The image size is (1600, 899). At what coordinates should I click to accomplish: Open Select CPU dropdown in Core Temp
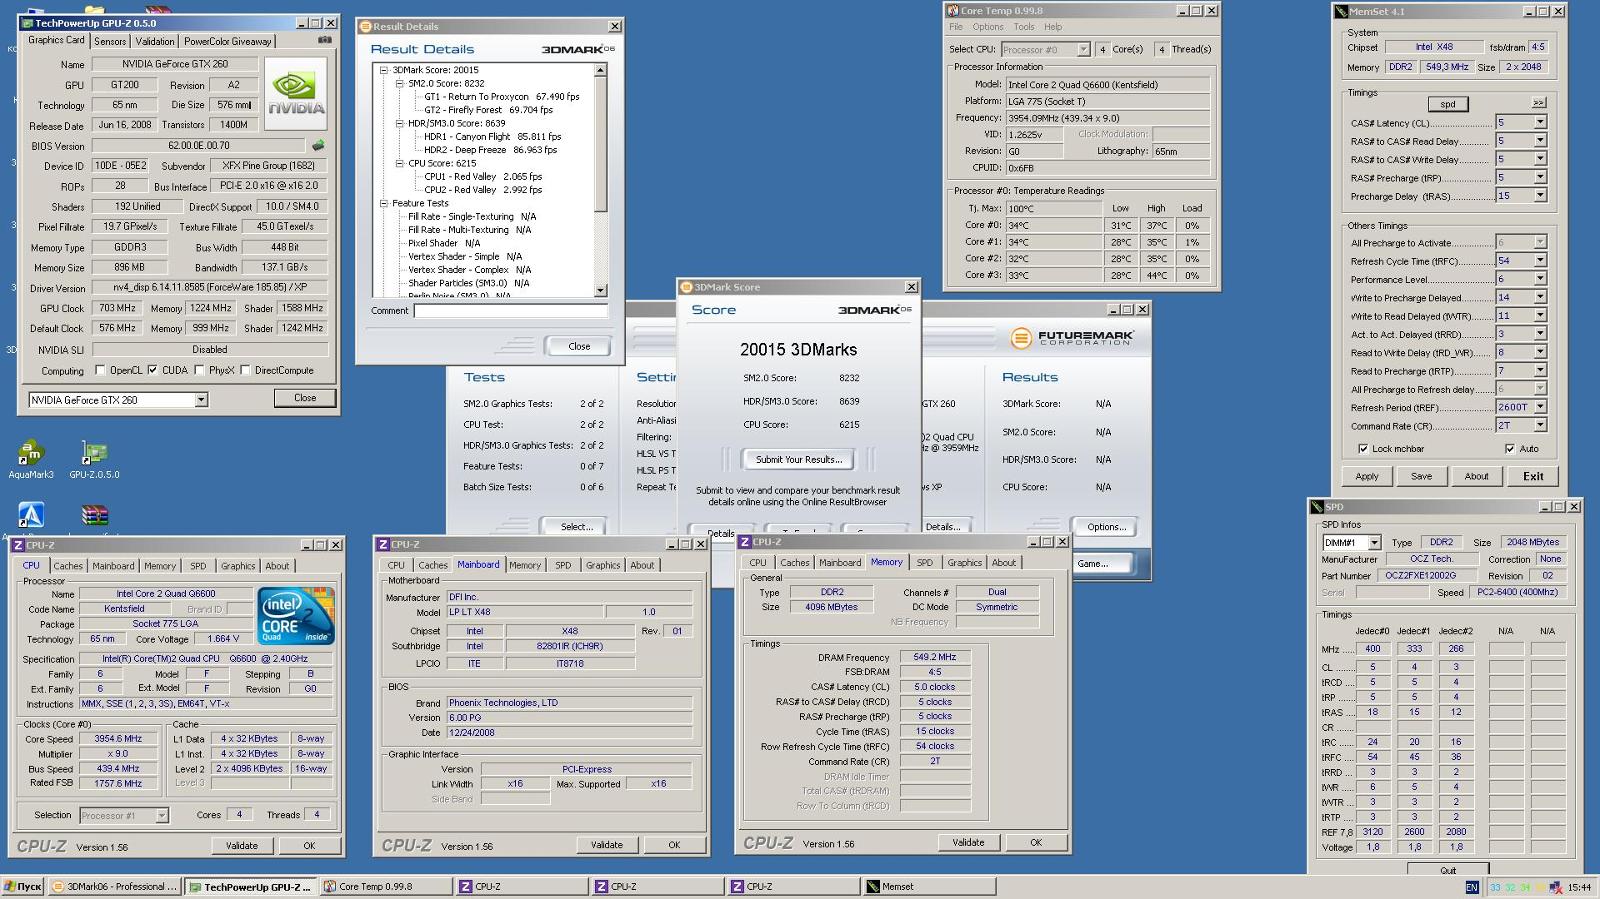1083,49
